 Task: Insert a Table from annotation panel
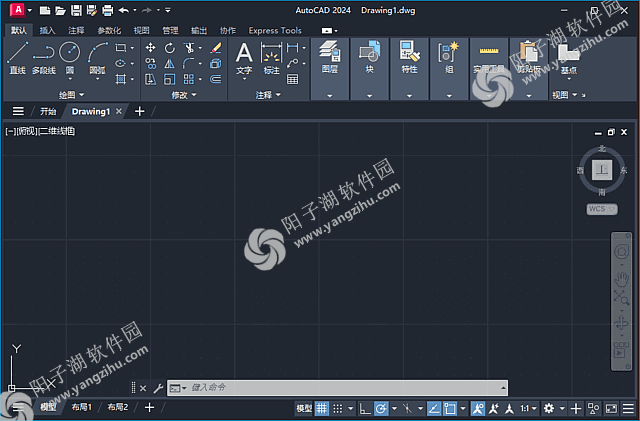tap(293, 79)
